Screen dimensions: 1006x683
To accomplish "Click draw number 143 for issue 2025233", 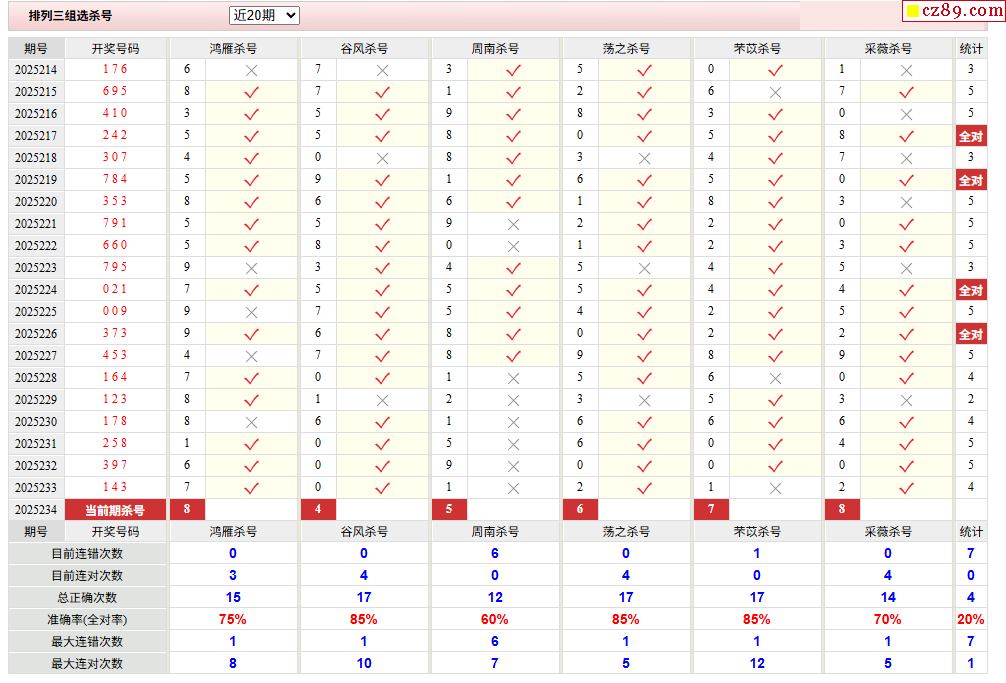I will pos(115,487).
